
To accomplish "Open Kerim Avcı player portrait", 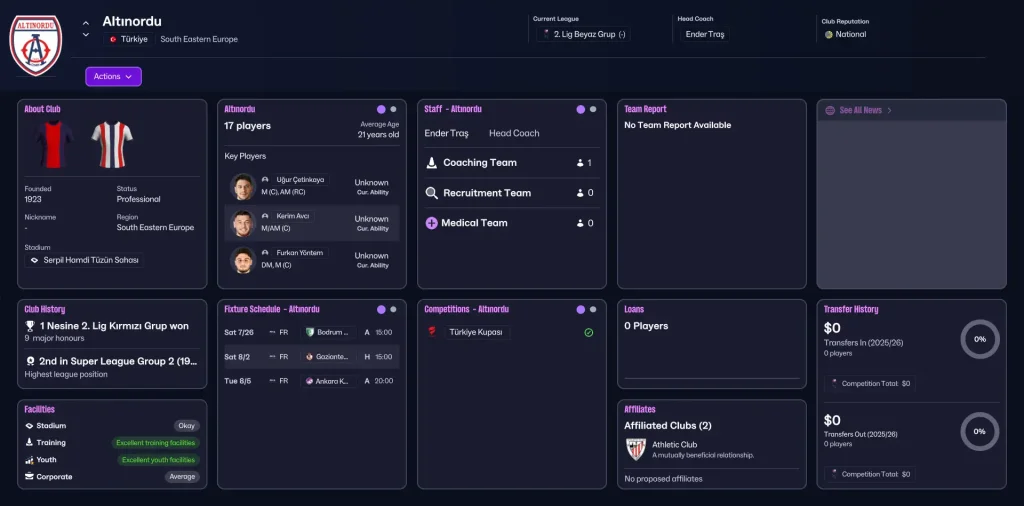I will click(x=242, y=223).
